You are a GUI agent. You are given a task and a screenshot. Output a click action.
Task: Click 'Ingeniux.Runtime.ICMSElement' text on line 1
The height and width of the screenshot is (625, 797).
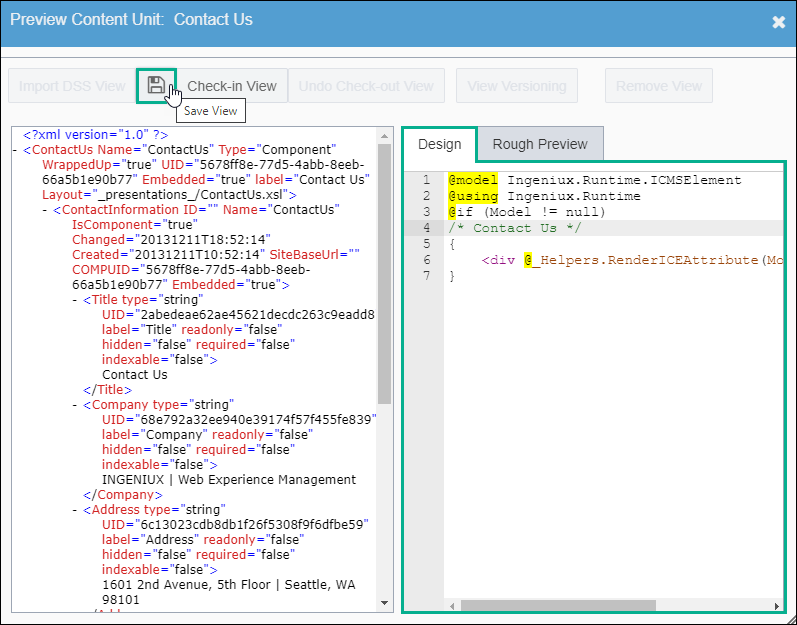(624, 180)
